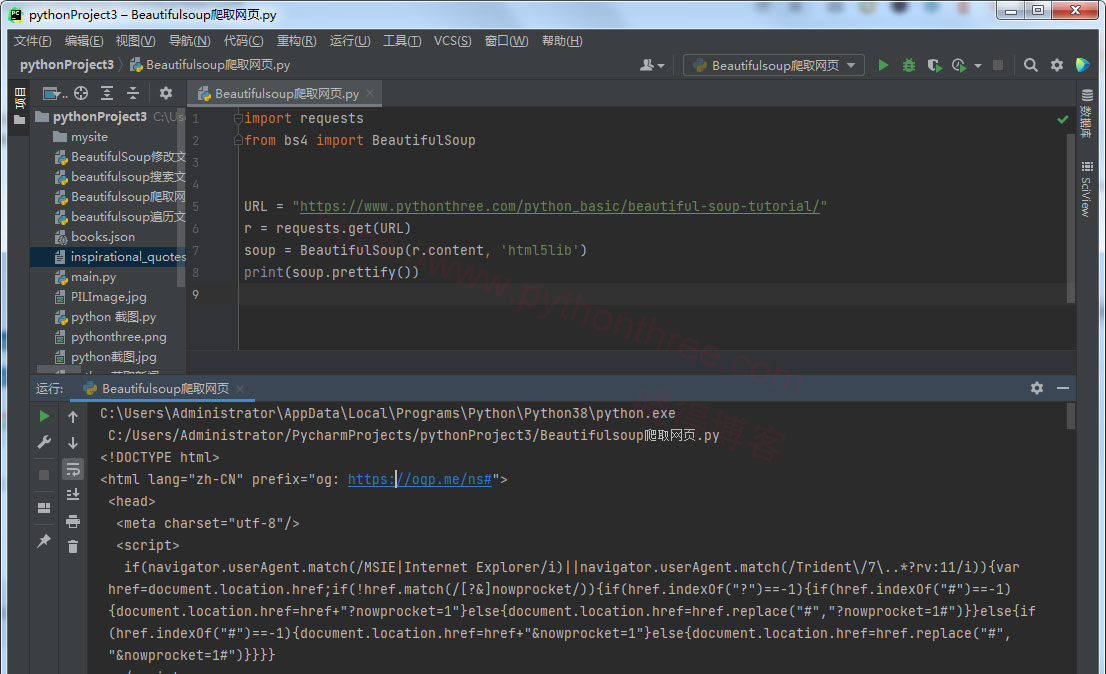Open the 运行(U) menu
Image resolution: width=1106 pixels, height=674 pixels.
pyautogui.click(x=350, y=41)
